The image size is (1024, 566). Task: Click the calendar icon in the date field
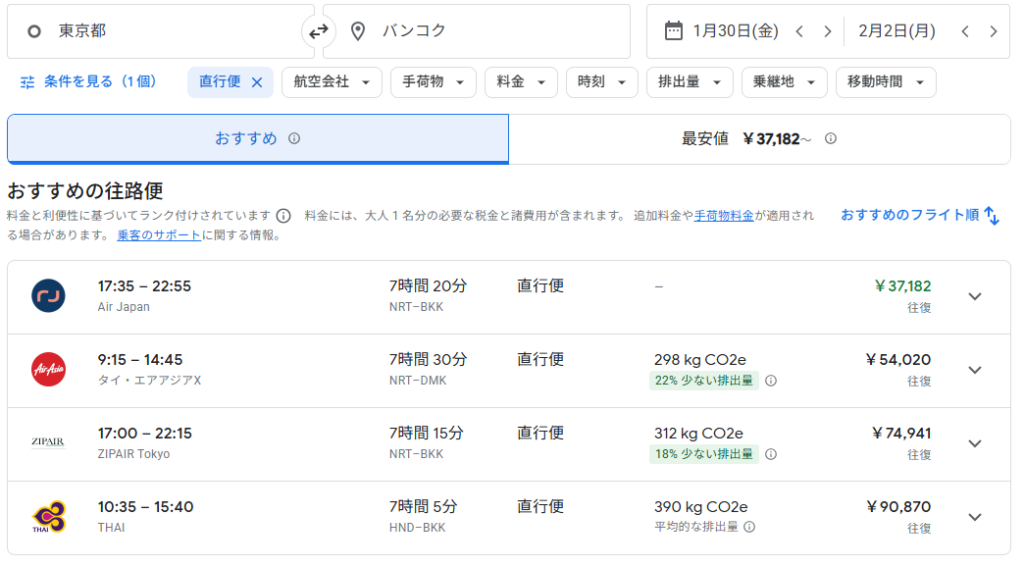coord(673,31)
